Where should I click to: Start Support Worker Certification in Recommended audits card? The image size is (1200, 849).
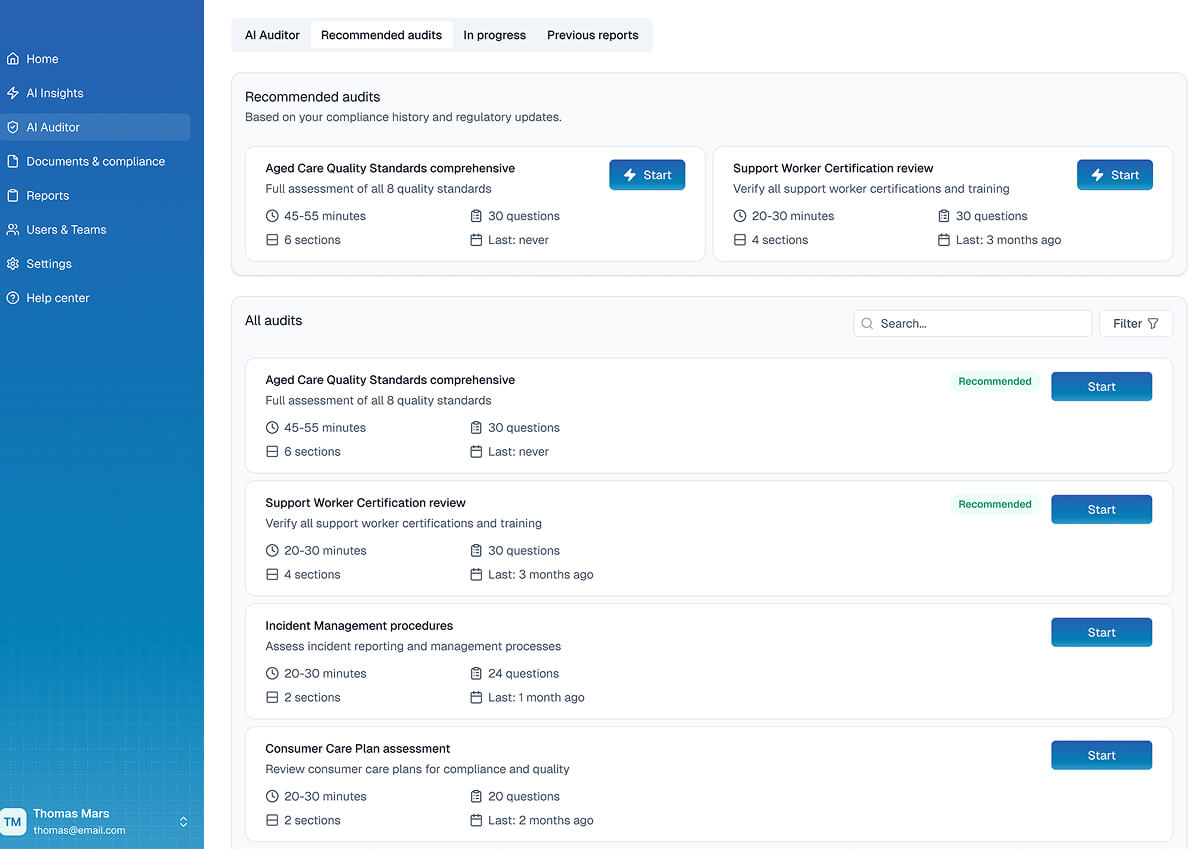click(x=1115, y=175)
